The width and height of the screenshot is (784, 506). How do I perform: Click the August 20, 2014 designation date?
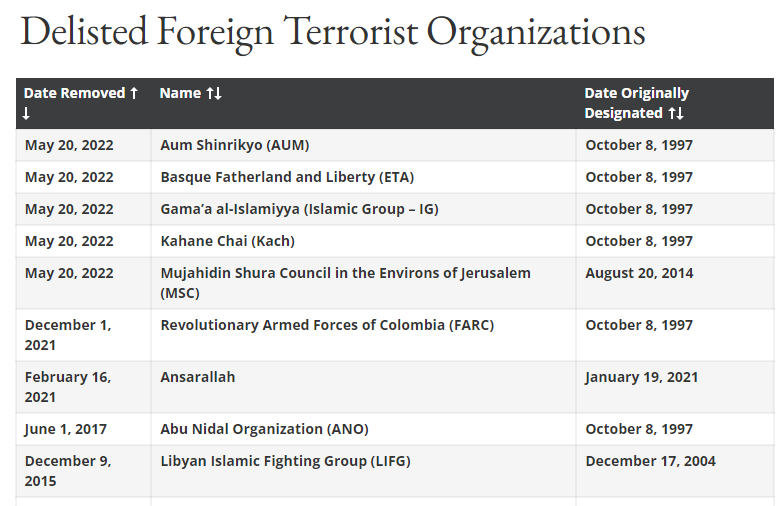pos(639,273)
